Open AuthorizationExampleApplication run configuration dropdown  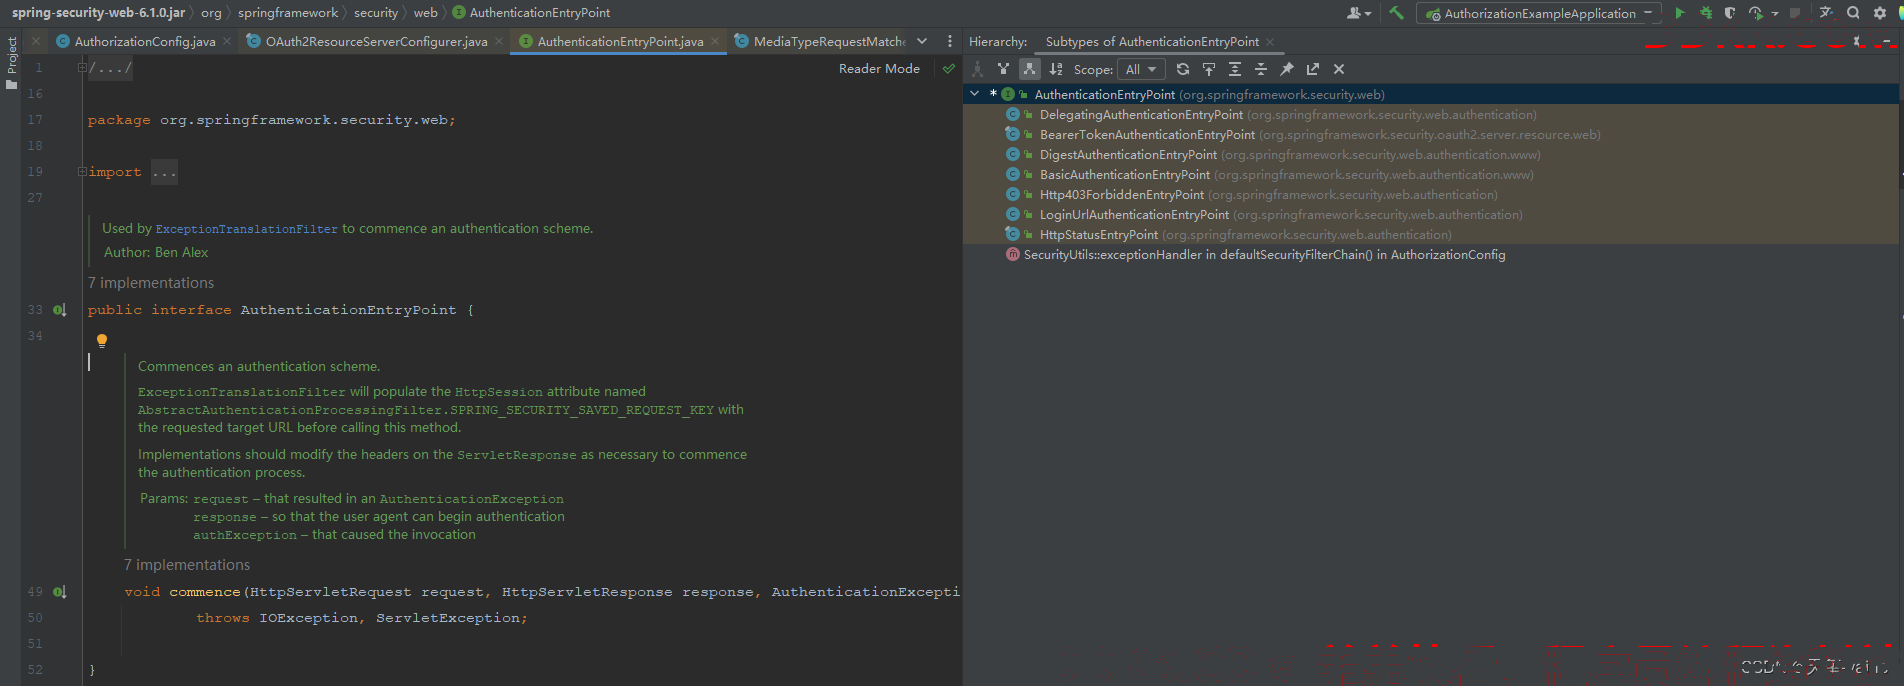coord(1539,13)
